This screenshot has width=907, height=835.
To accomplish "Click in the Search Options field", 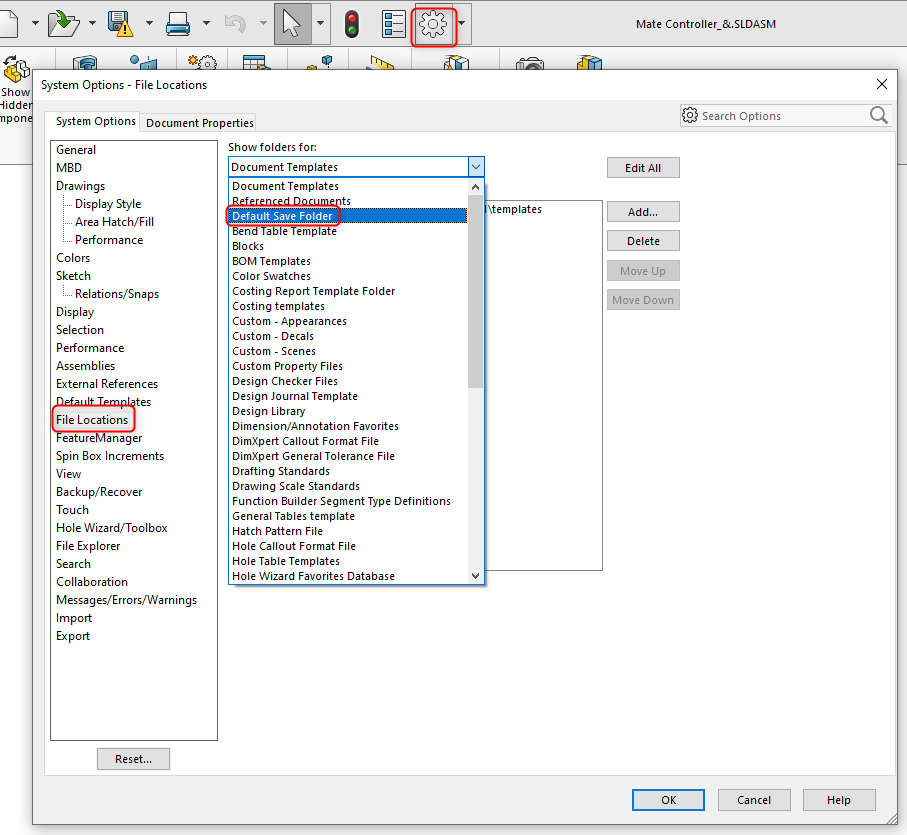I will (780, 115).
